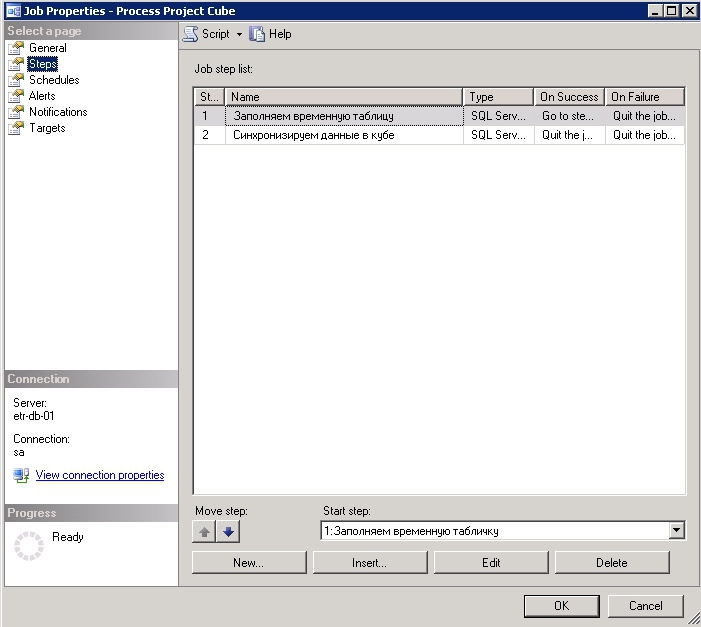Click 'Quit the job...' failure cell of step 2
701x627 pixels.
pos(645,135)
